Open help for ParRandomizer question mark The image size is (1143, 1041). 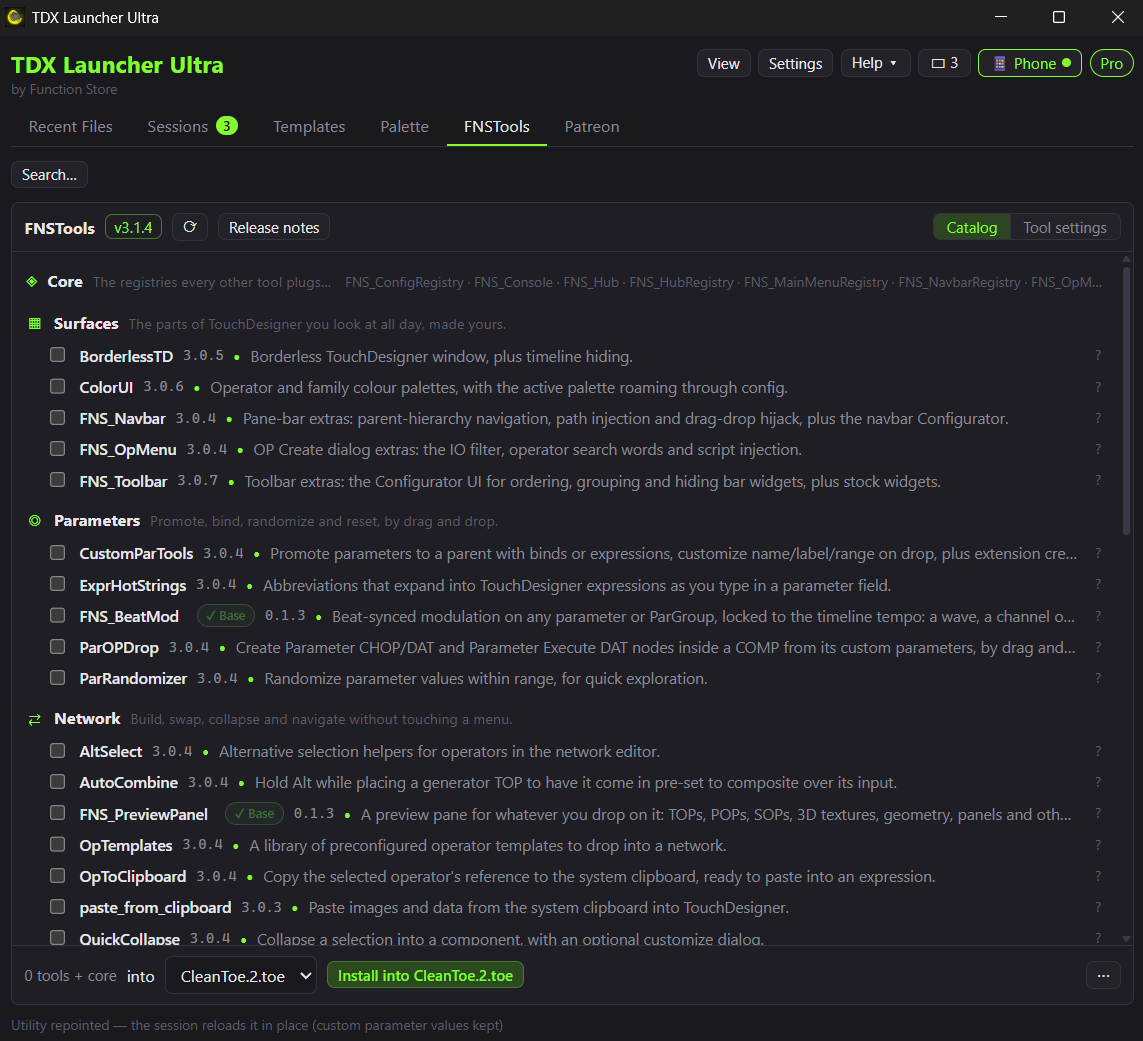tap(1098, 678)
